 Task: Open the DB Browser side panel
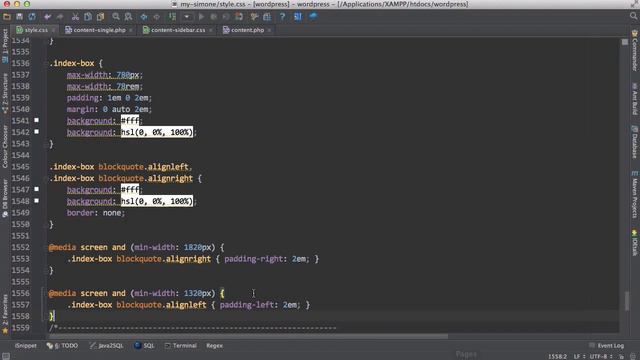coord(5,197)
